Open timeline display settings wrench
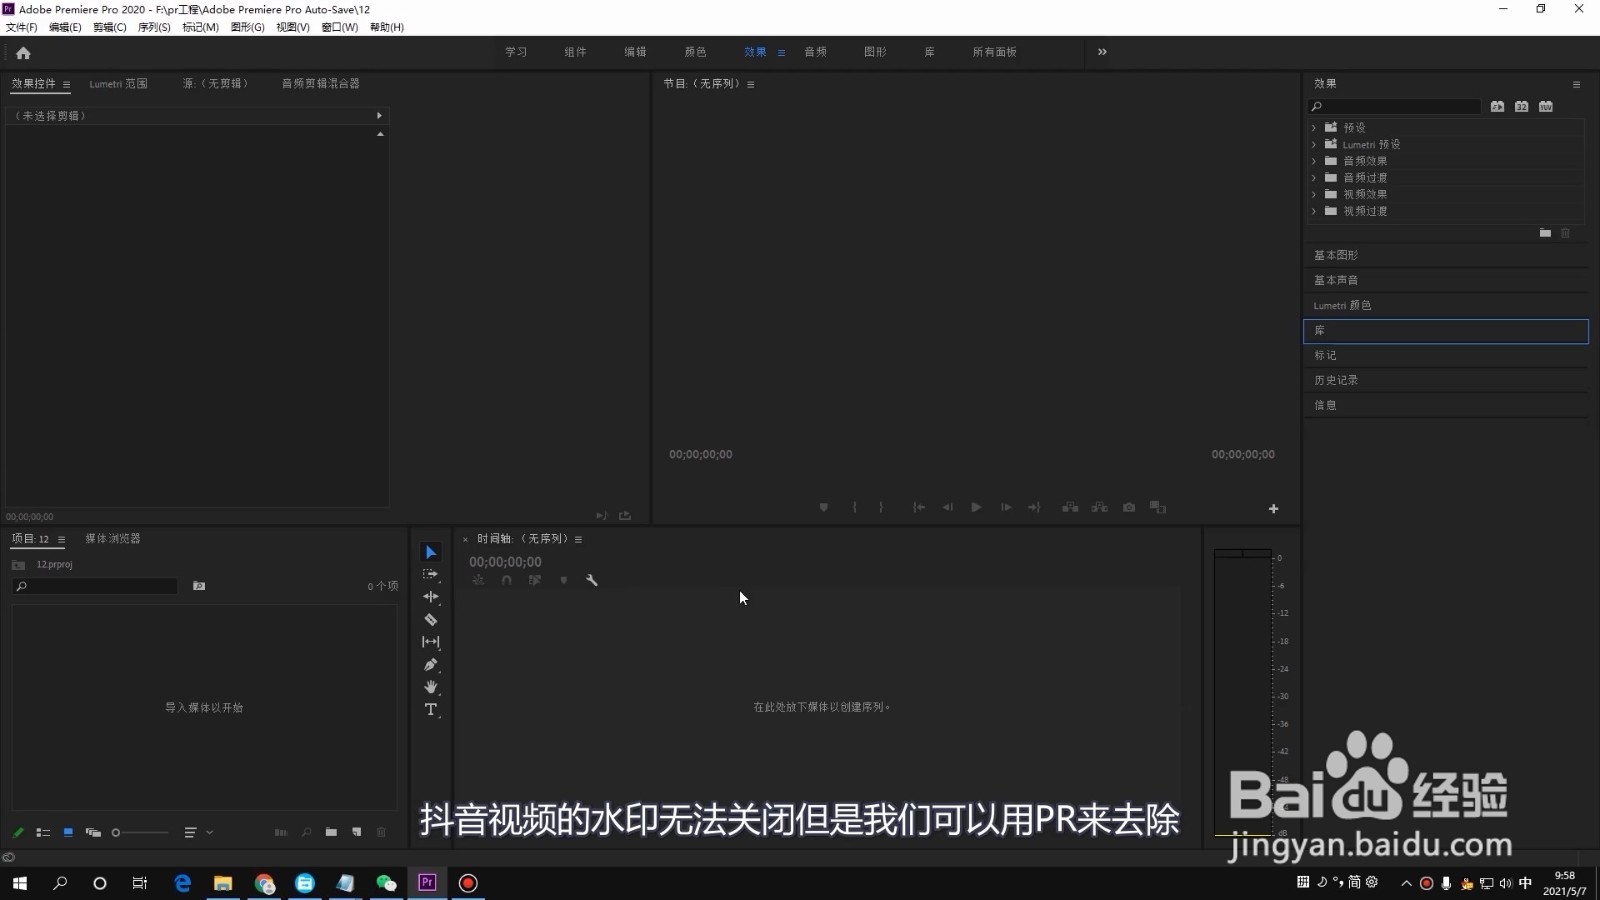Viewport: 1600px width, 900px height. click(x=592, y=580)
